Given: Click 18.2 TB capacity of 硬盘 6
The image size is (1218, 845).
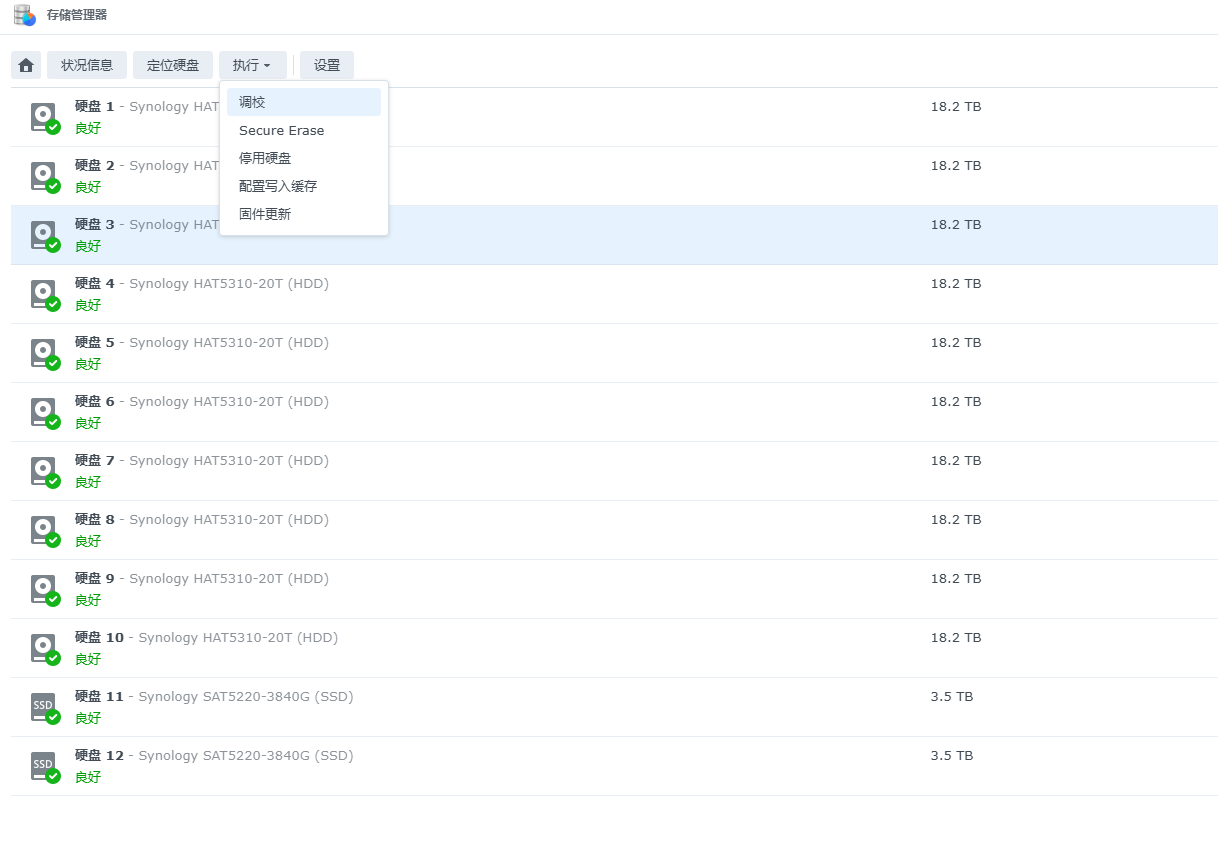Looking at the screenshot, I should [956, 402].
